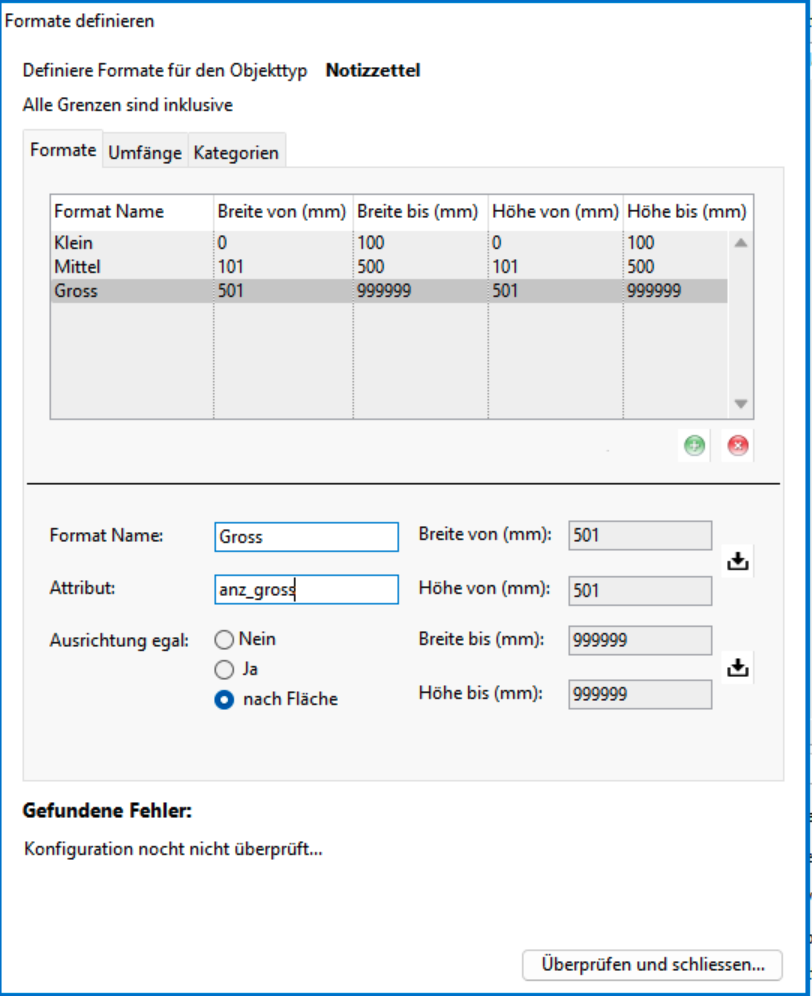812x996 pixels.
Task: Switch to the Umfänge tab
Action: [x=145, y=153]
